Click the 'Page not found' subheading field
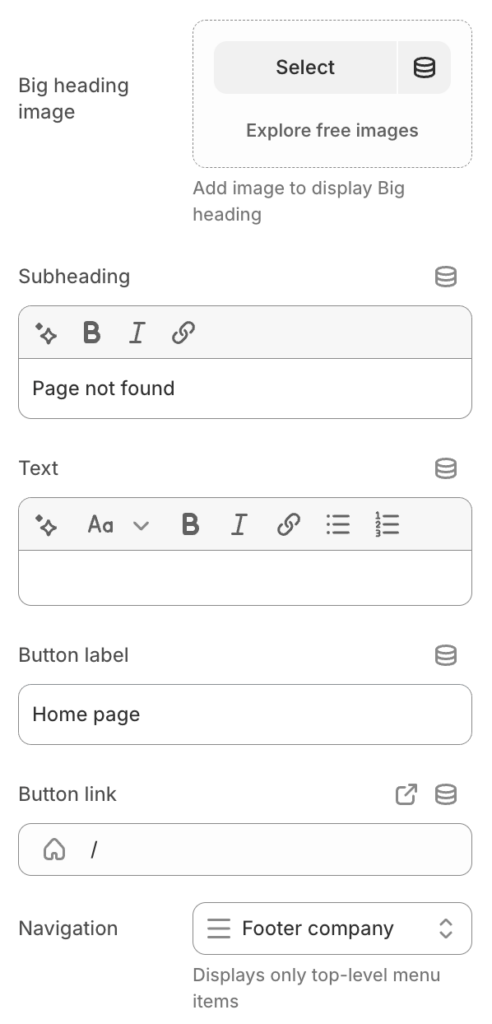The width and height of the screenshot is (492, 1024). click(245, 389)
